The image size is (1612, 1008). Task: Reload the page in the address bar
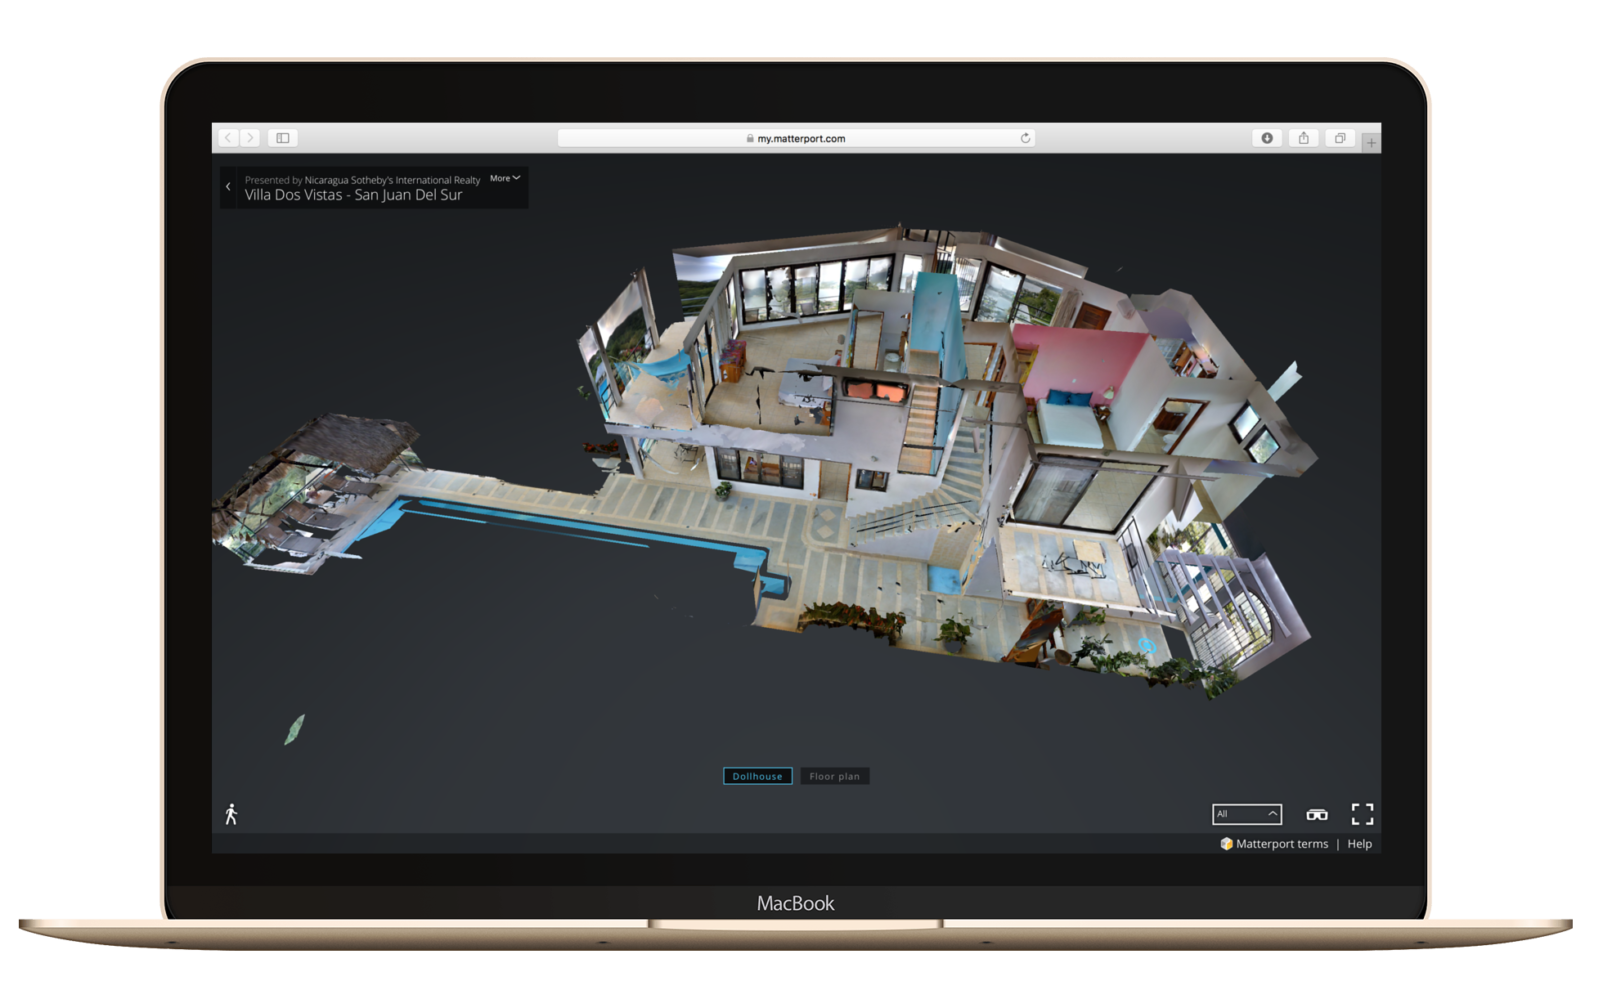pyautogui.click(x=1025, y=138)
